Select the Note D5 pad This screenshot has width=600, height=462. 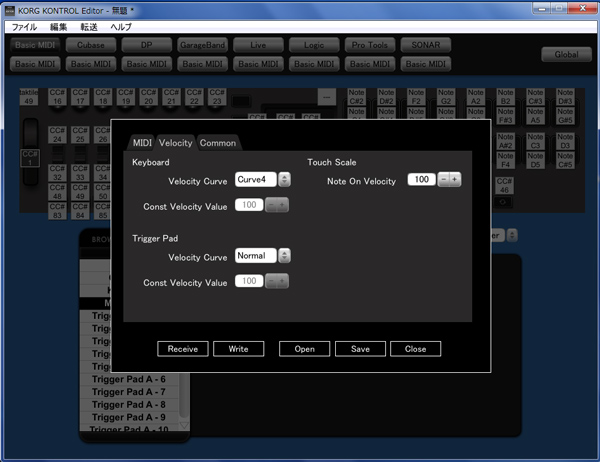point(535,160)
